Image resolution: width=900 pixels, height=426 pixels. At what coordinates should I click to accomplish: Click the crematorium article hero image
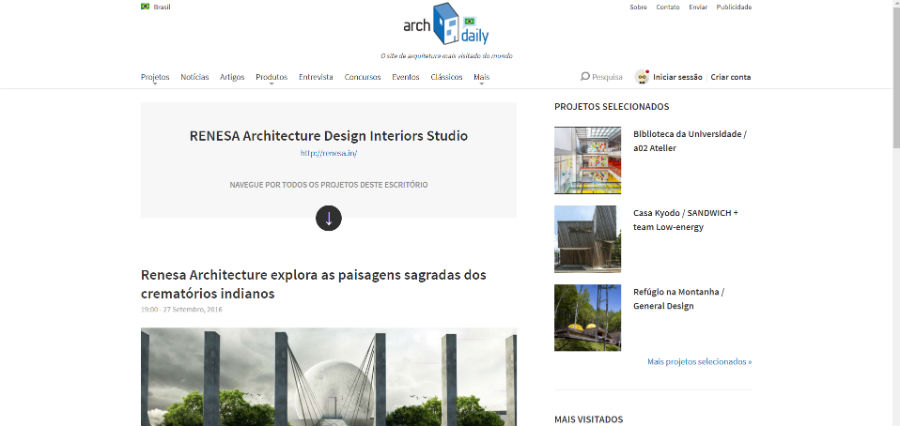[x=328, y=377]
